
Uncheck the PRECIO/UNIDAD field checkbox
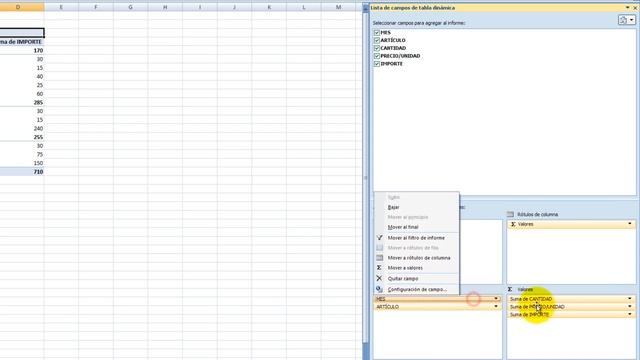point(377,56)
